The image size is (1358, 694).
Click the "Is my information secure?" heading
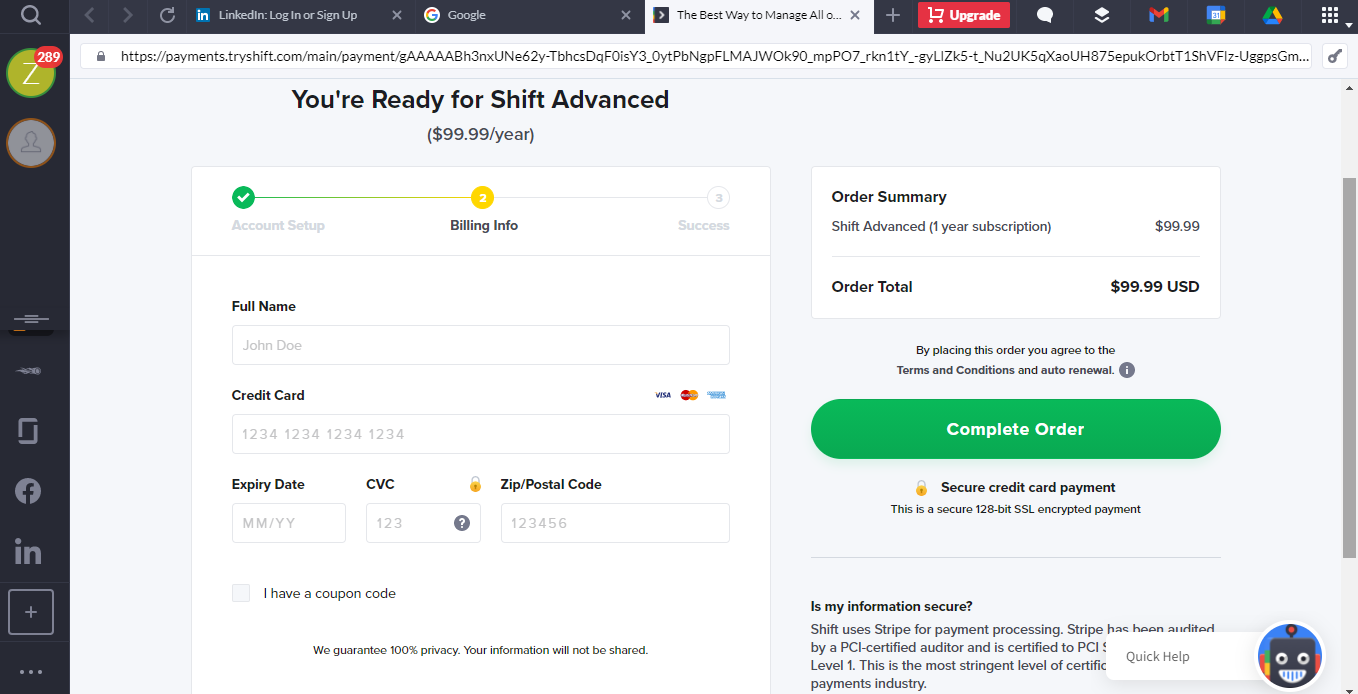click(892, 606)
